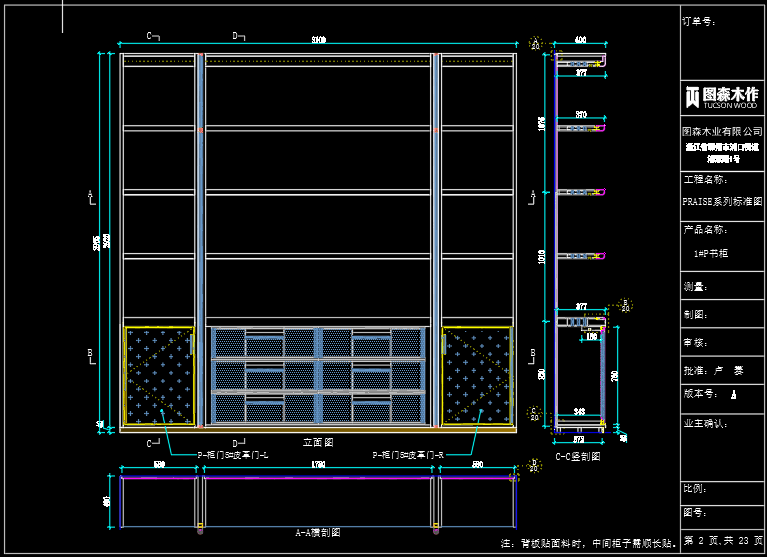Click the 立面图 elevation view title
767x557 pixels.
click(316, 441)
